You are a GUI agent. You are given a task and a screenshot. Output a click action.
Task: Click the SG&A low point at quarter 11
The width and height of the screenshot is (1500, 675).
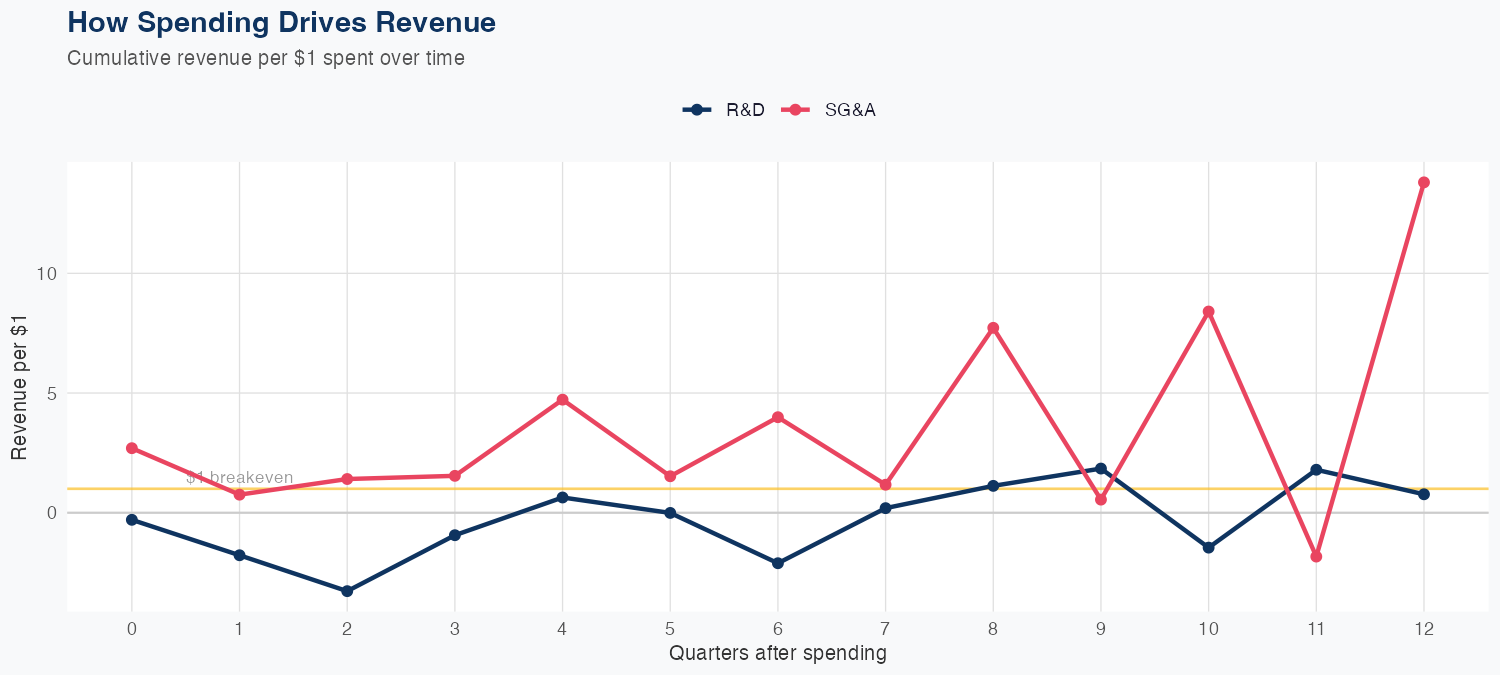coord(1316,556)
